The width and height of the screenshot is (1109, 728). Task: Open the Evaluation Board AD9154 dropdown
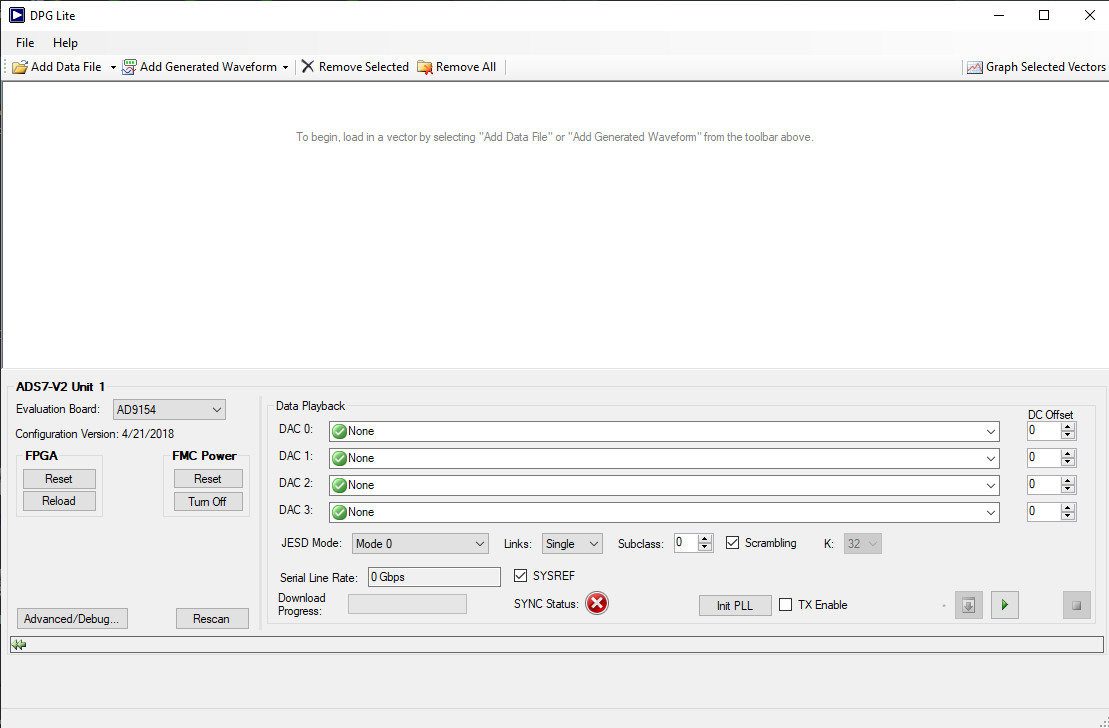pyautogui.click(x=169, y=410)
